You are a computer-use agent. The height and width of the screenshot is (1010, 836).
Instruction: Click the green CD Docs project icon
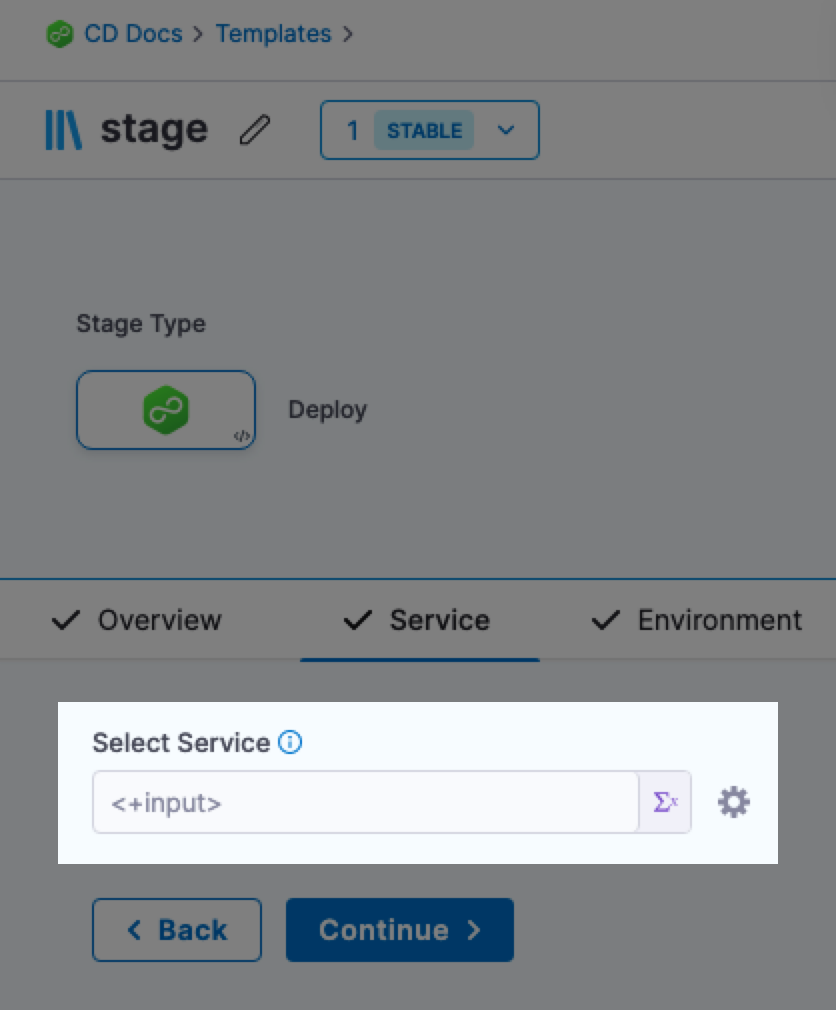[60, 34]
